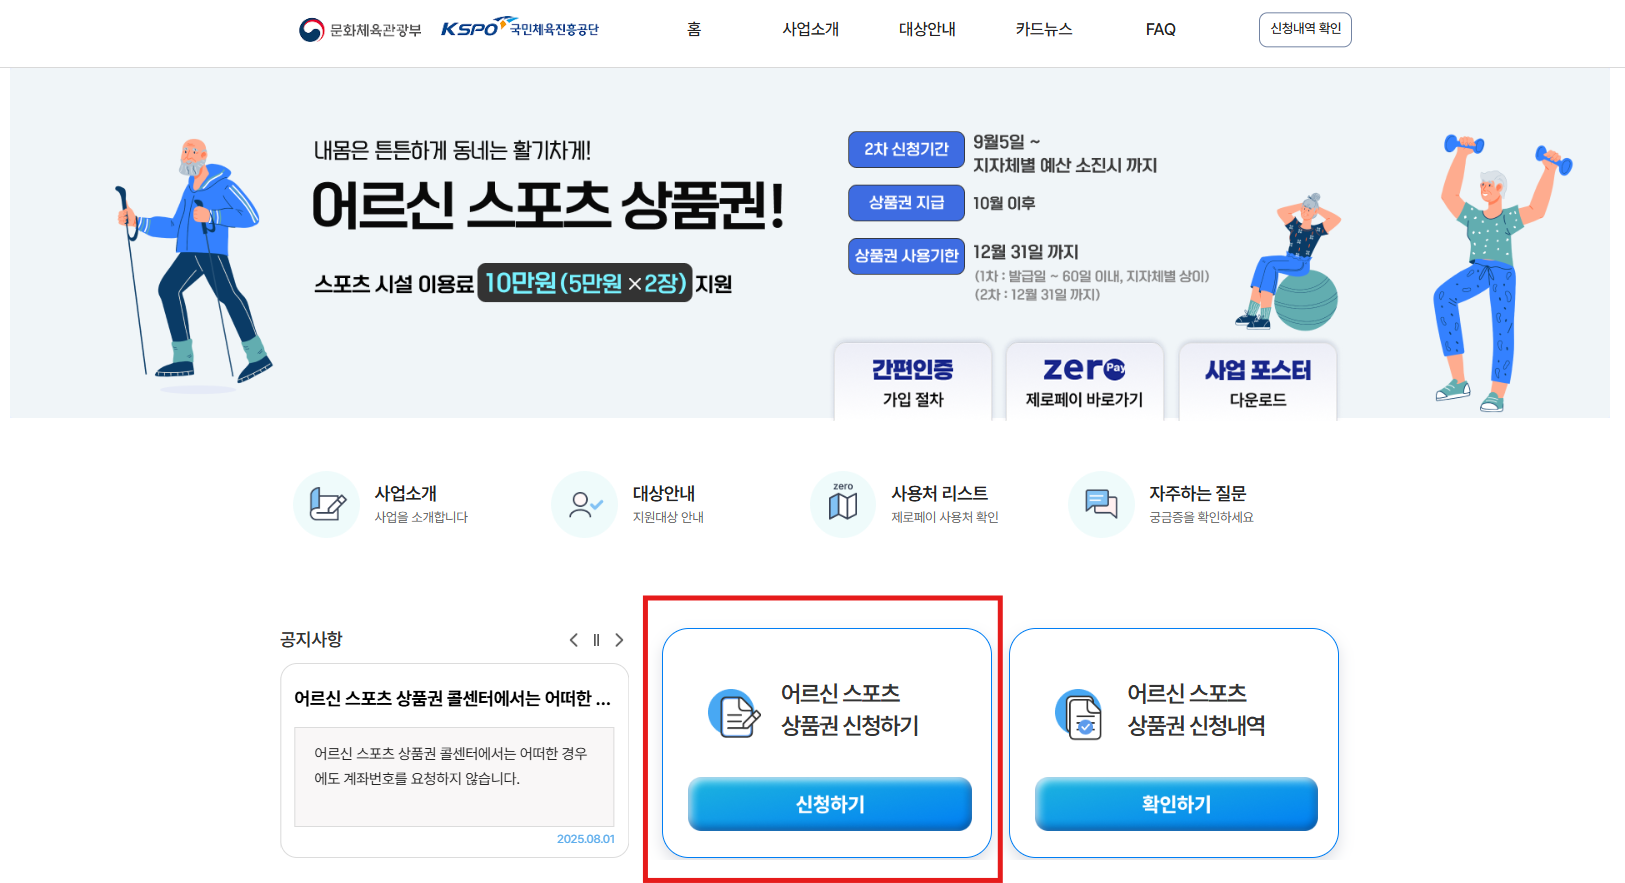Open the 지원대상 안내 link text
The image size is (1625, 883).
click(668, 517)
